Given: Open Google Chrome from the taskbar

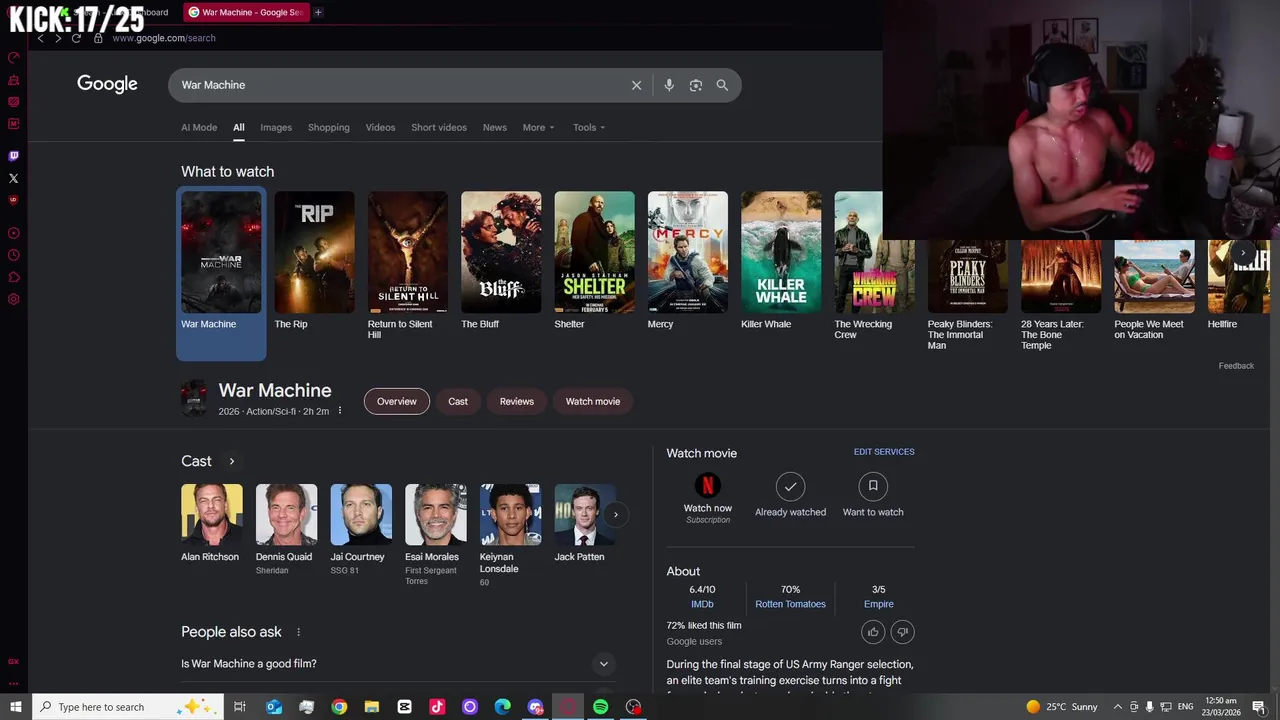Looking at the screenshot, I should 339,707.
